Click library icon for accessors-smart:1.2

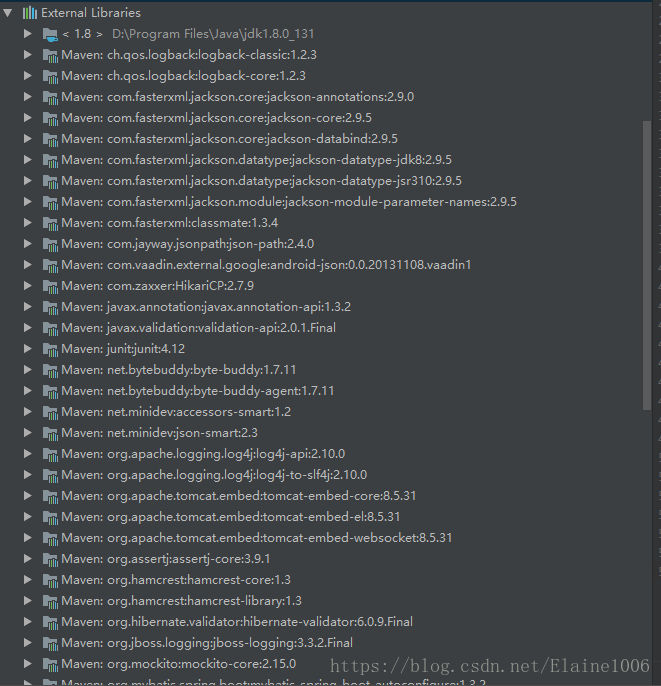50,412
